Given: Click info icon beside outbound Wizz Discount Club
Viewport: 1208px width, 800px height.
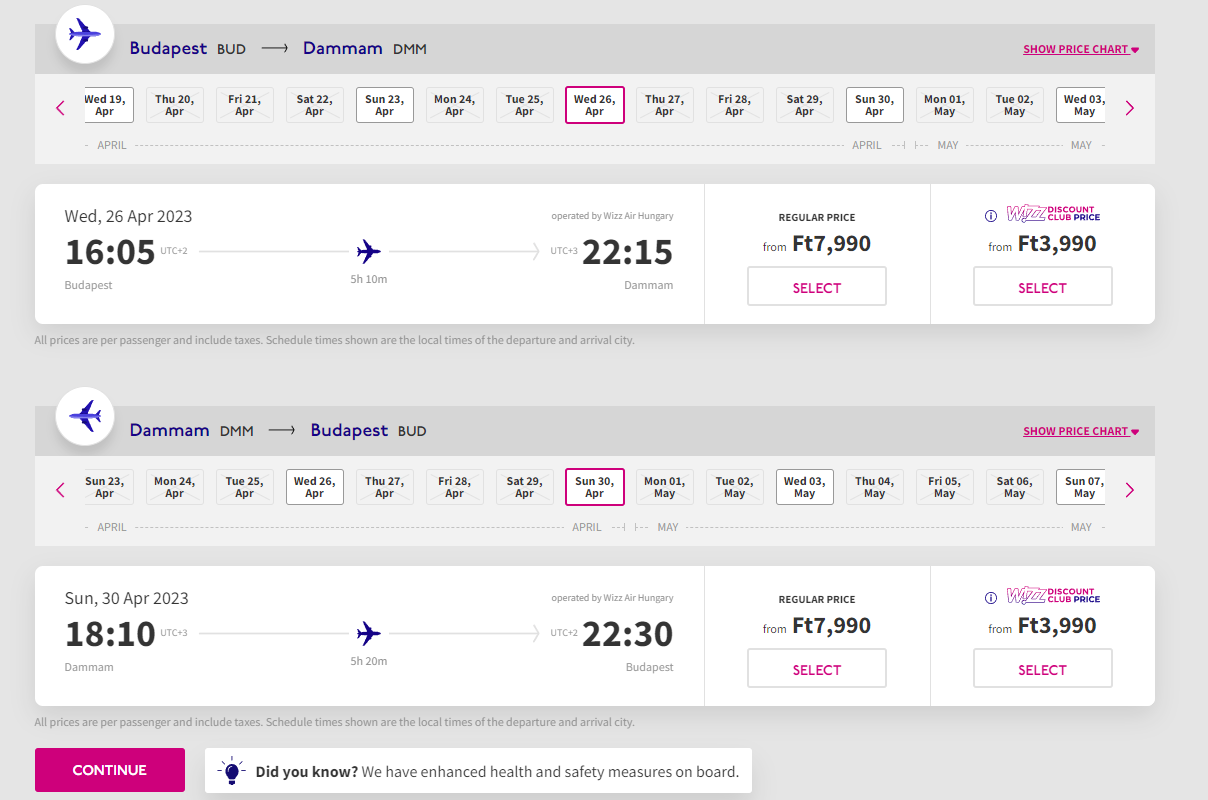Looking at the screenshot, I should (x=991, y=215).
